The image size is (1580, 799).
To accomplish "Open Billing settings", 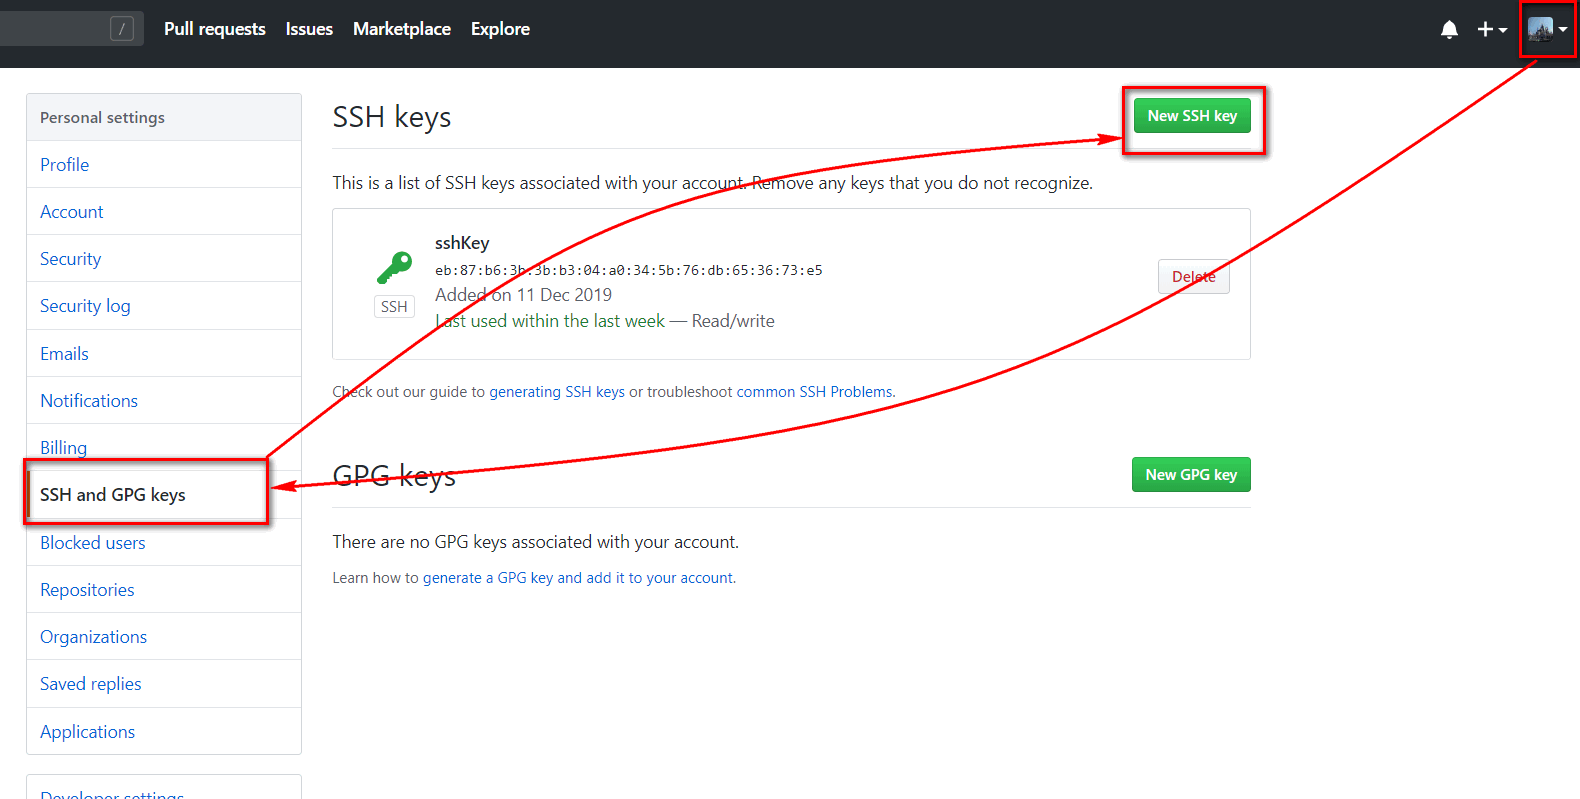I will pyautogui.click(x=164, y=447).
